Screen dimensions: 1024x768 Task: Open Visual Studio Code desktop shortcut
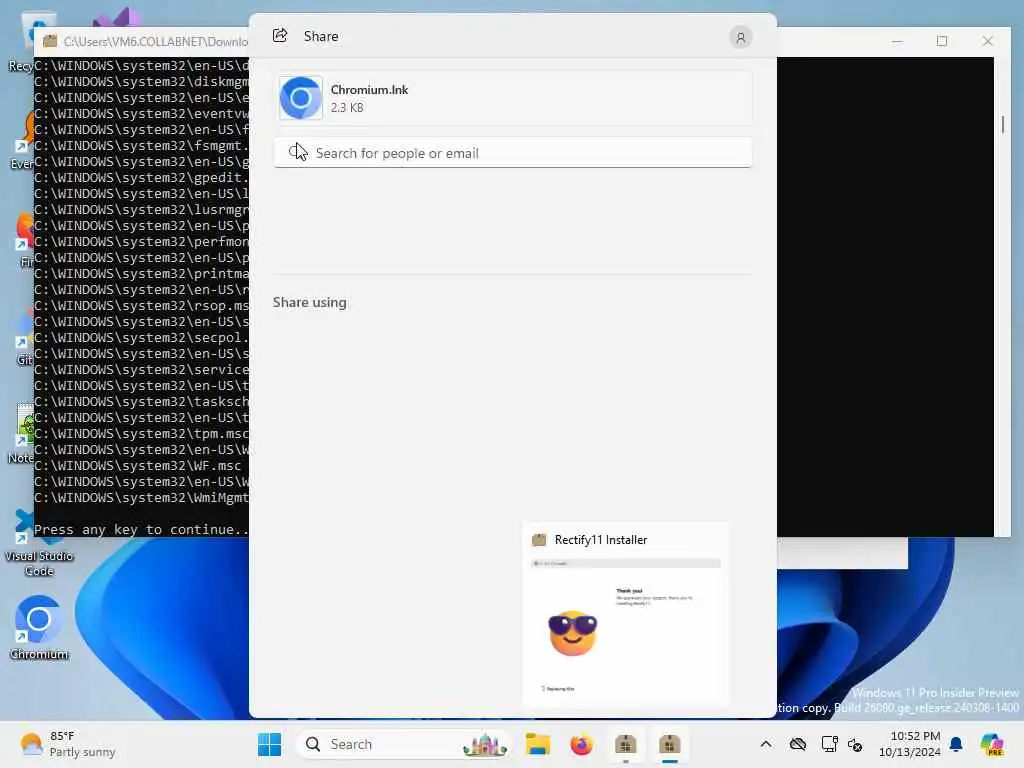[39, 543]
